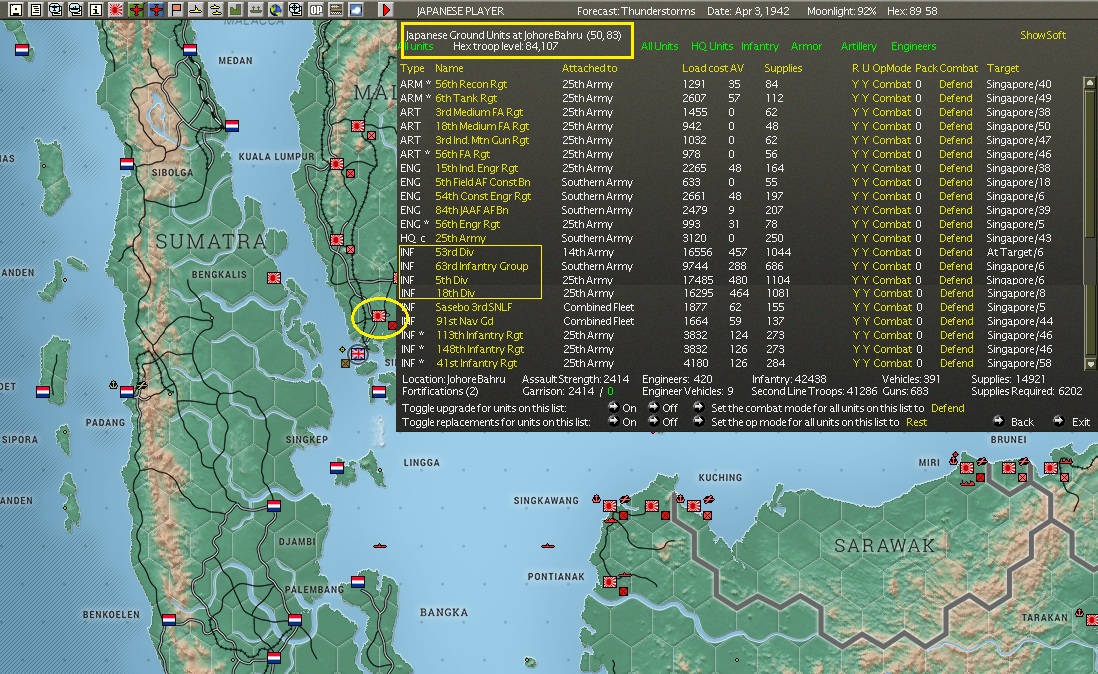Change Defend value for combat mode setting
This screenshot has width=1098, height=674.
click(x=947, y=408)
